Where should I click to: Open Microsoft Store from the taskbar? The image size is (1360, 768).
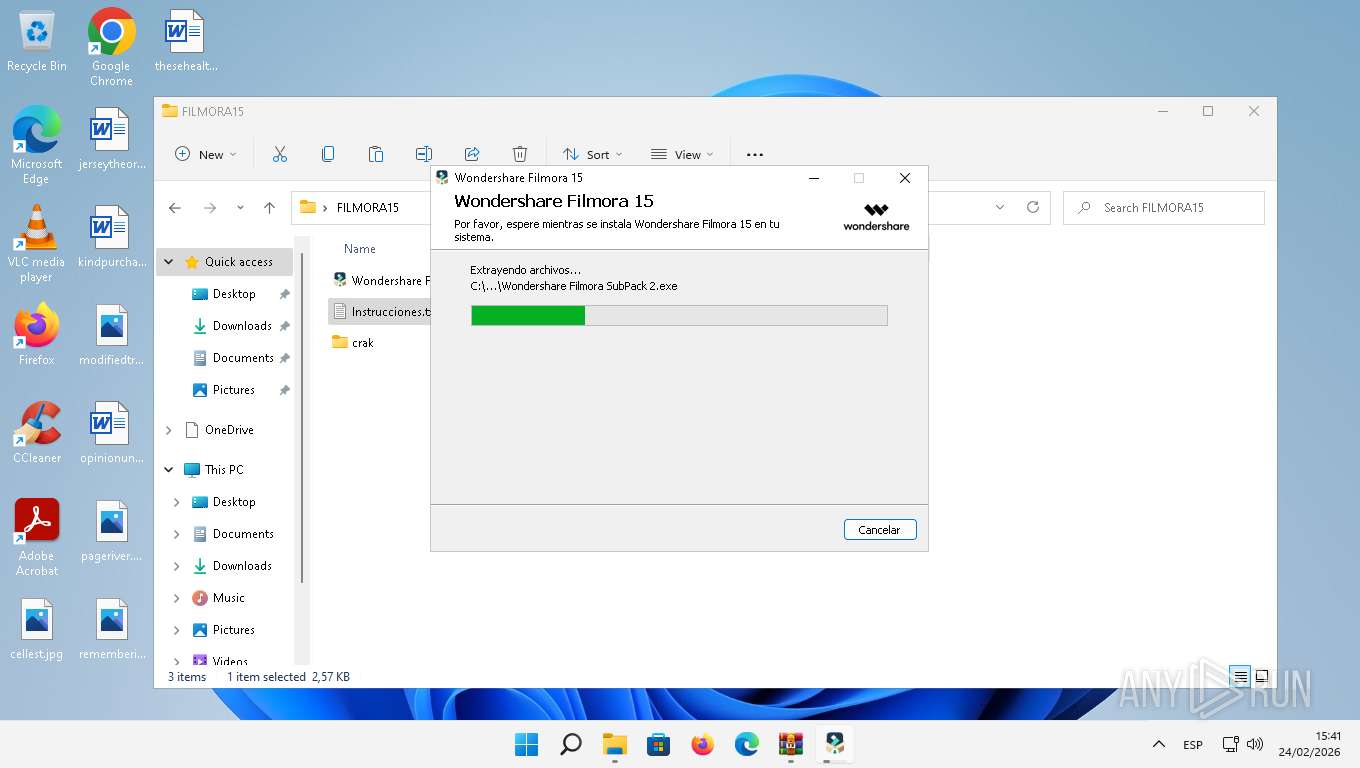[658, 744]
